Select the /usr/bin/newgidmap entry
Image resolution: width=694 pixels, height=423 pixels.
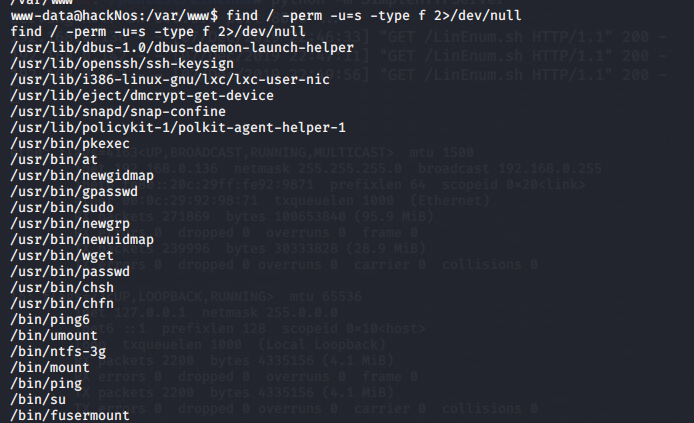82,176
